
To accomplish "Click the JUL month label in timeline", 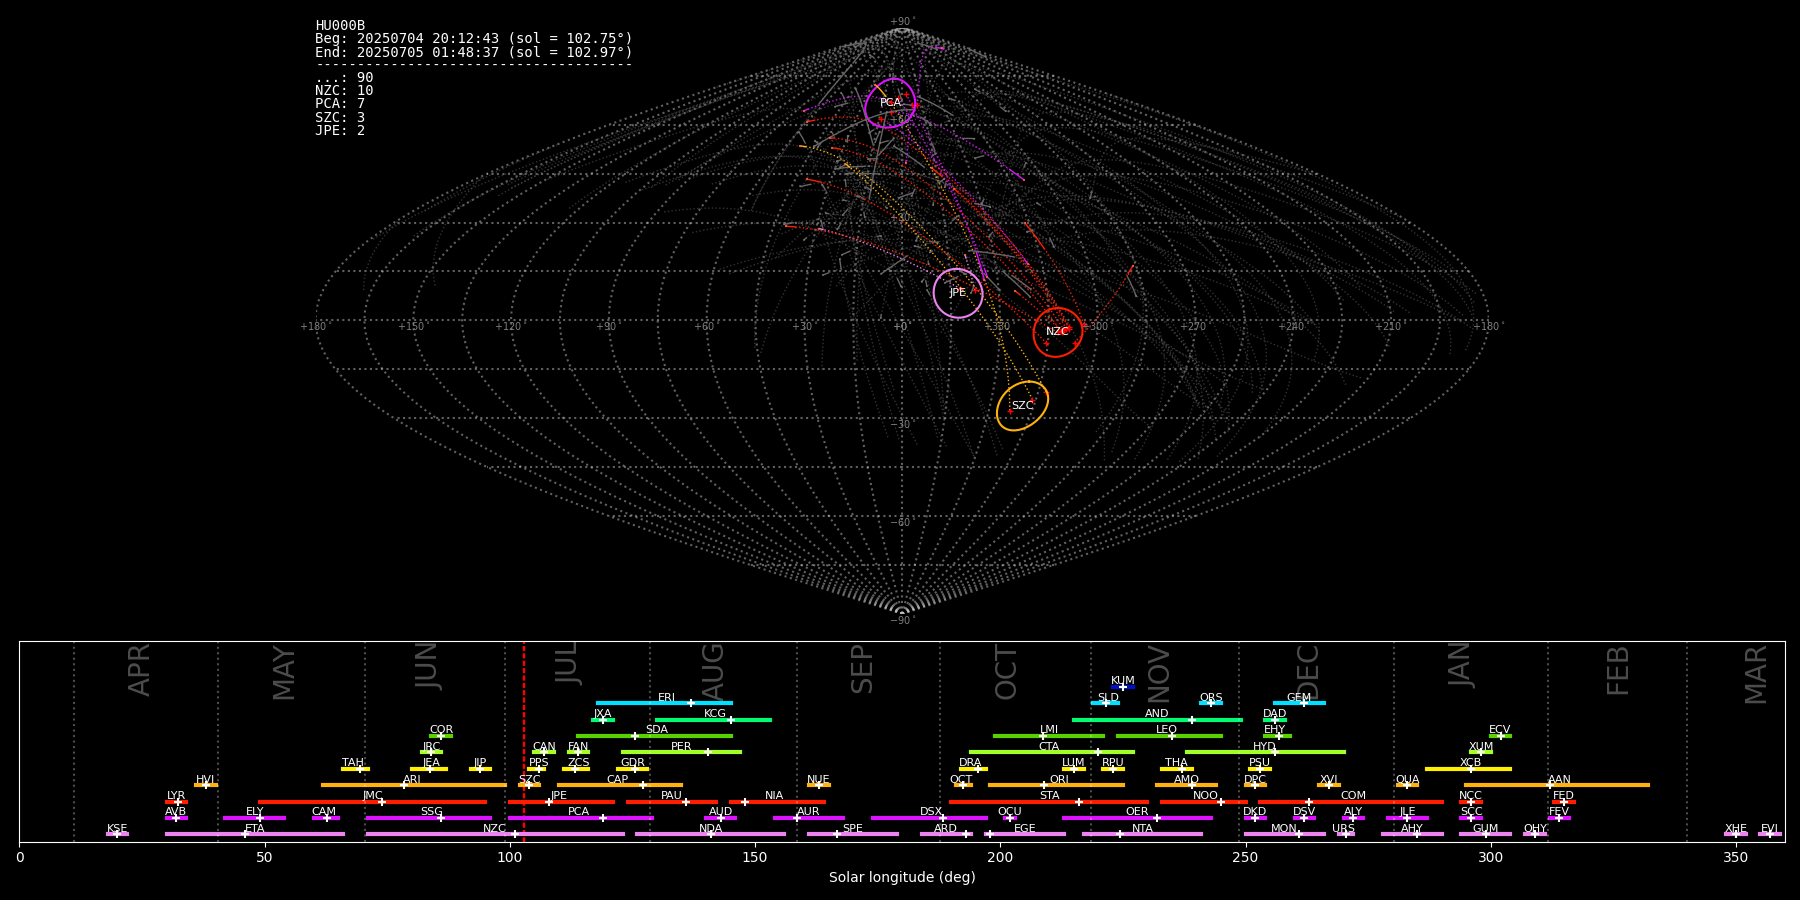I will click(x=567, y=664).
